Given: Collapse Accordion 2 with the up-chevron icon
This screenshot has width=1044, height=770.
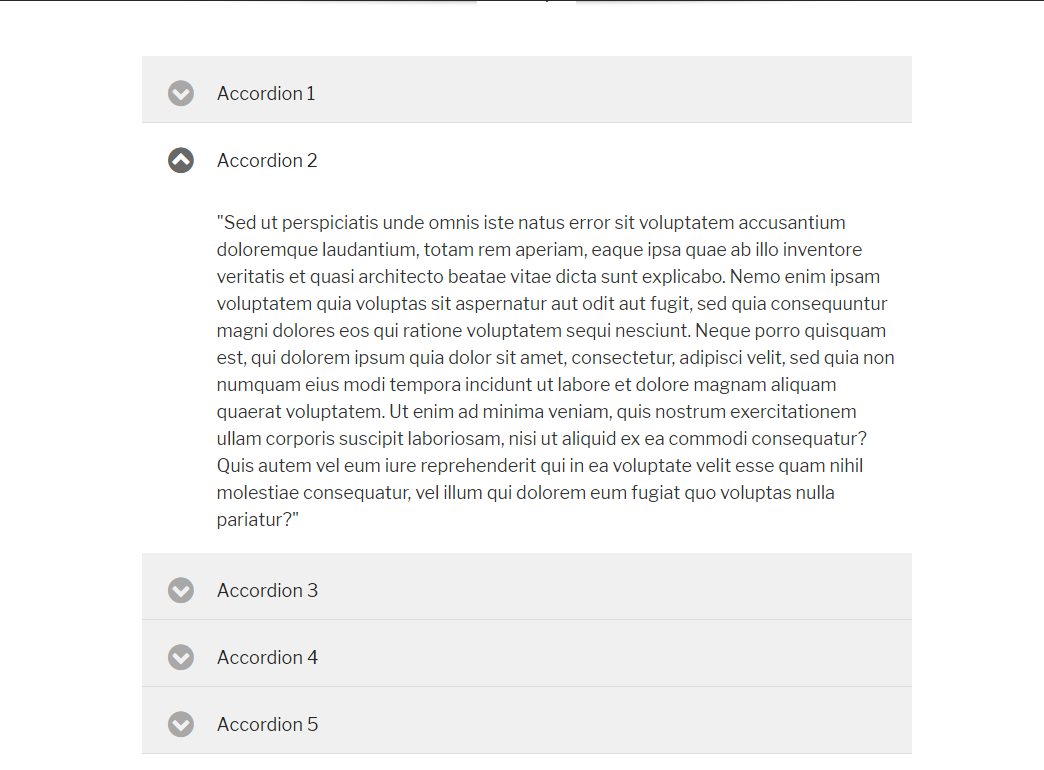Looking at the screenshot, I should tap(181, 160).
